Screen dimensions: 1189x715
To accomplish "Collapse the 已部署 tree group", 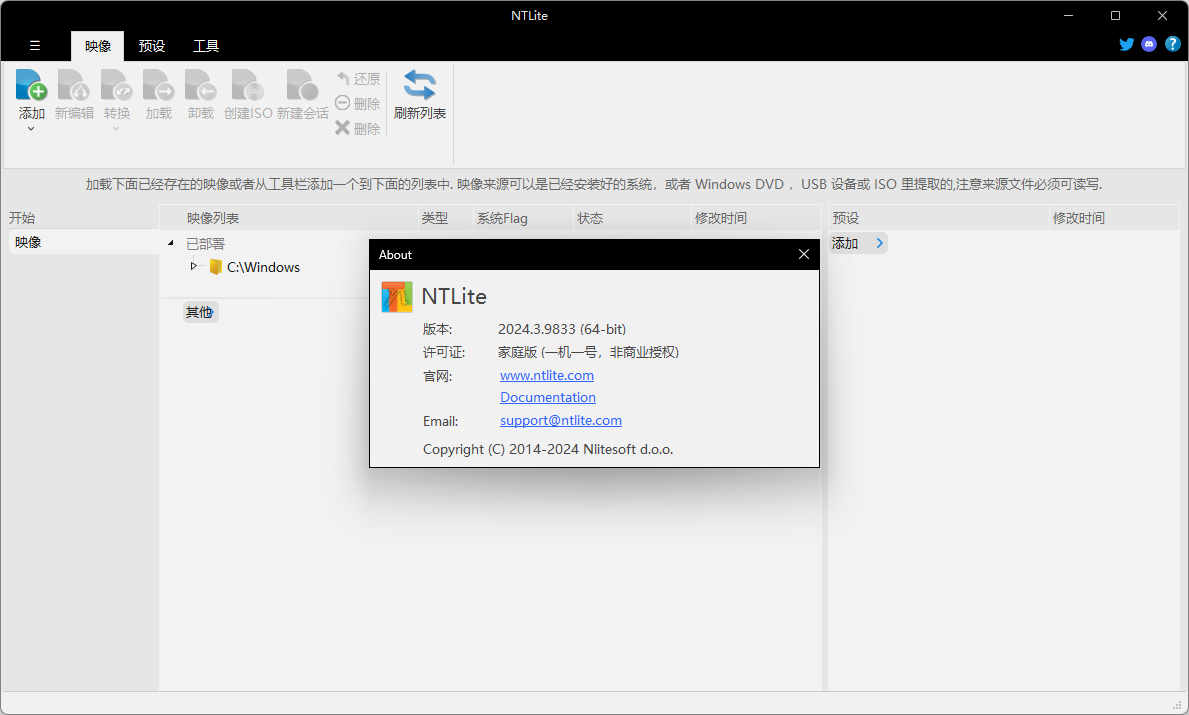I will pyautogui.click(x=171, y=243).
